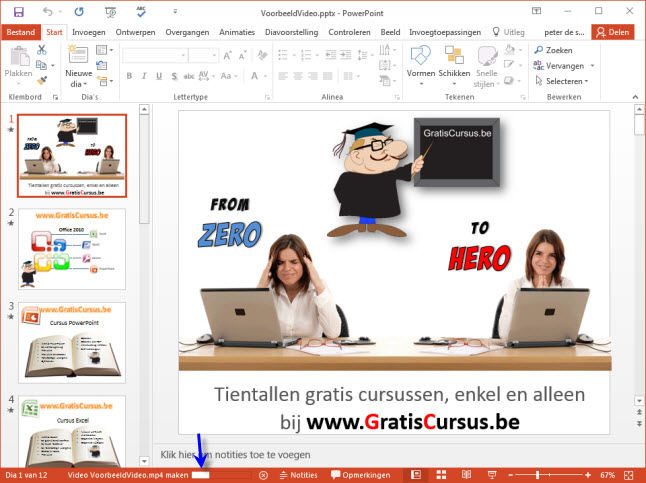The image size is (646, 483).
Task: Switch to the Diavoorstelling tab
Action: coord(292,32)
